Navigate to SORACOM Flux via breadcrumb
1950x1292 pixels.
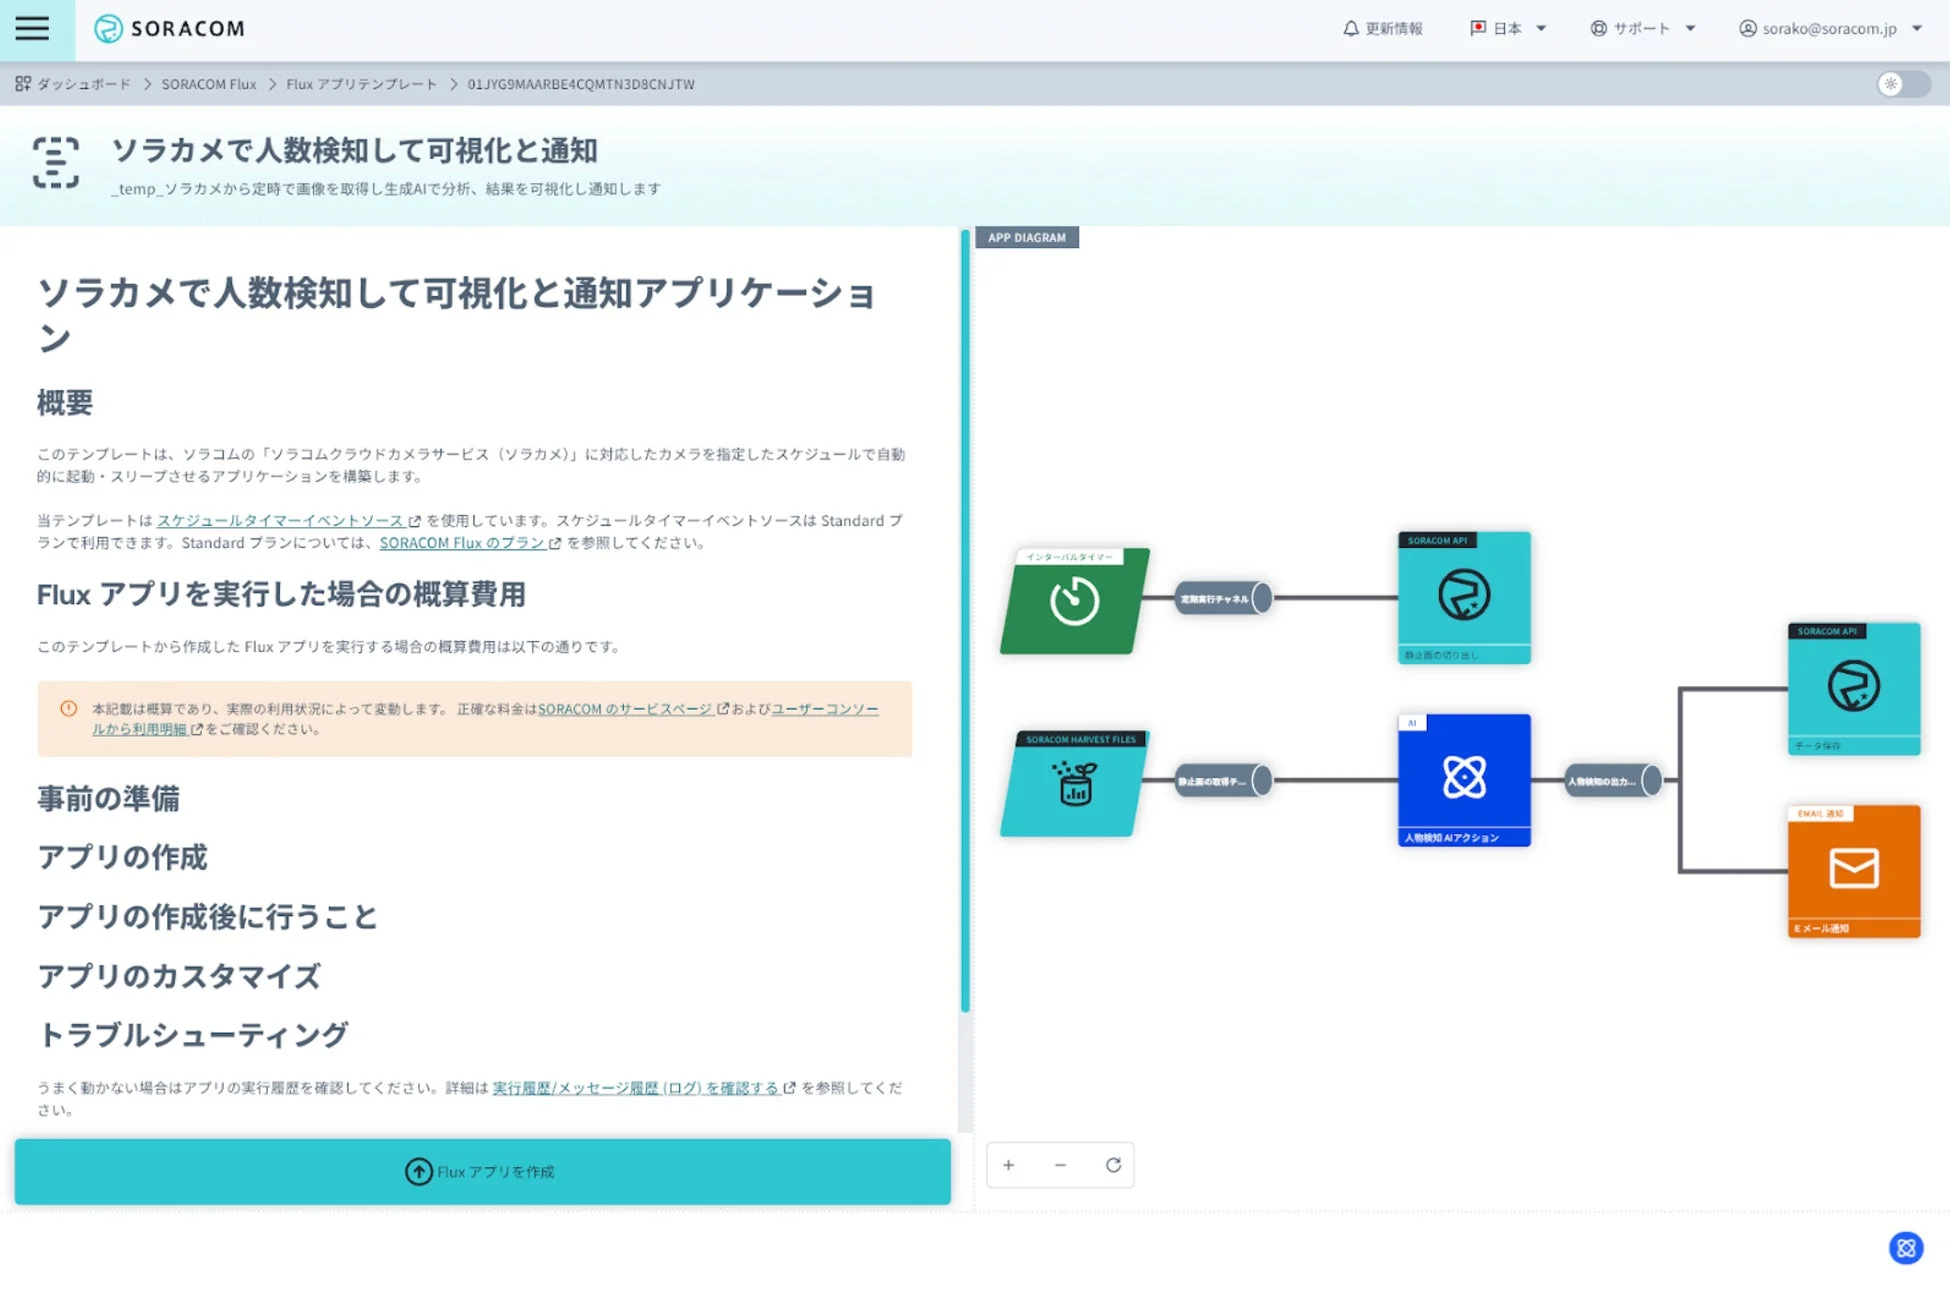pyautogui.click(x=208, y=84)
